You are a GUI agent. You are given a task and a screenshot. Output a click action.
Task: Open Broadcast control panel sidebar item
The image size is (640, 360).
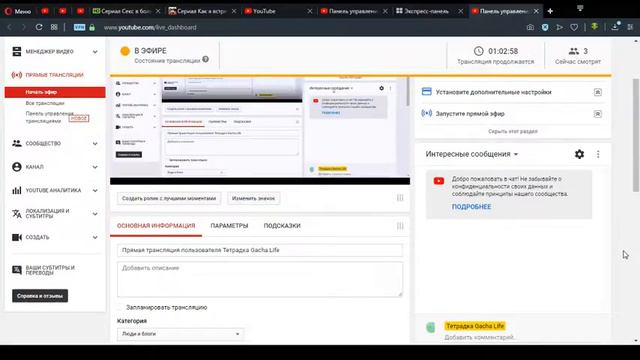(x=49, y=117)
